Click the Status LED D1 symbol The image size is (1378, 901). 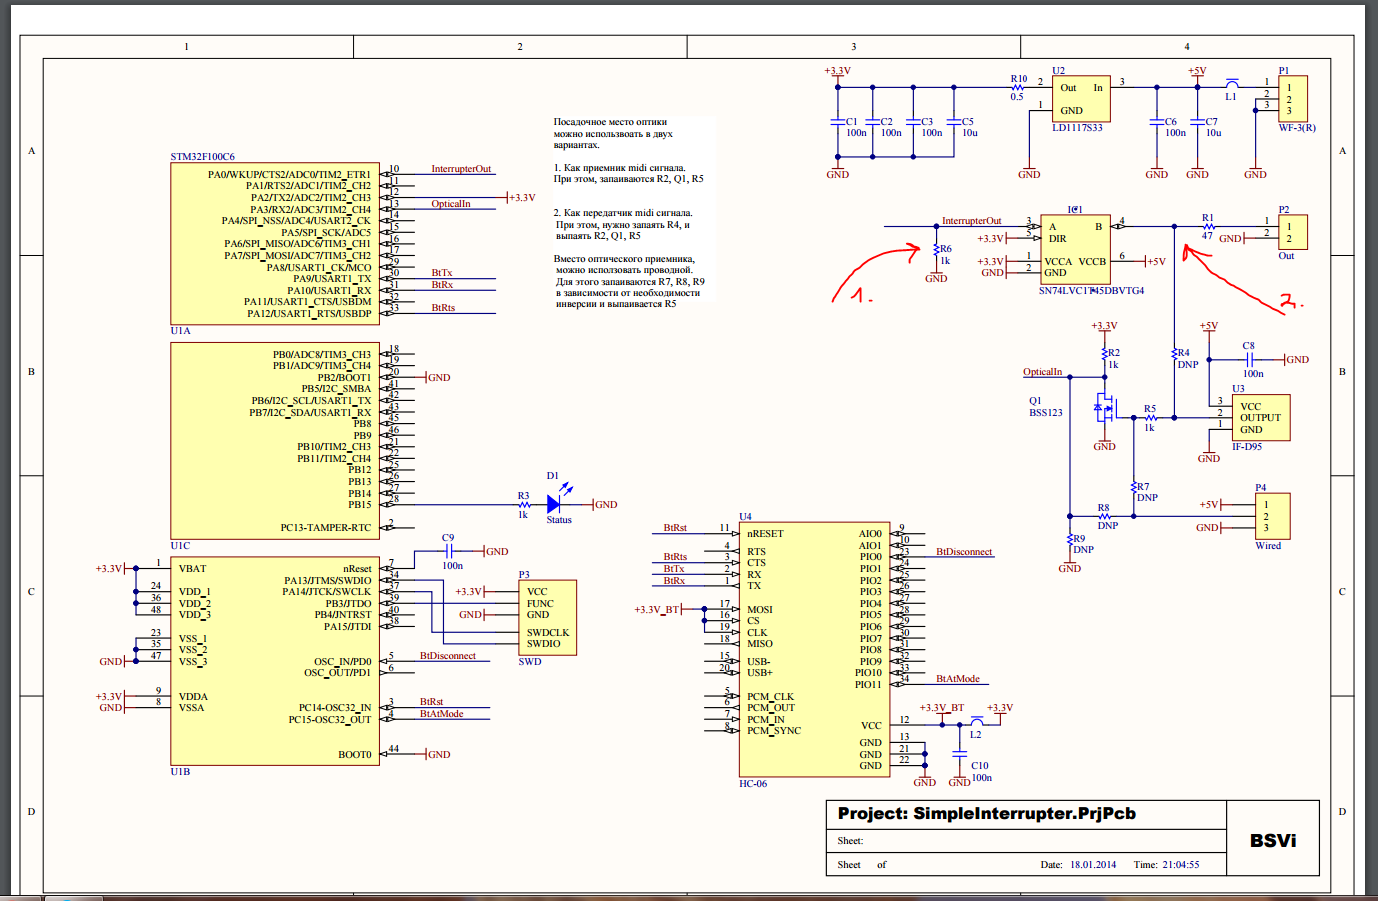[553, 505]
